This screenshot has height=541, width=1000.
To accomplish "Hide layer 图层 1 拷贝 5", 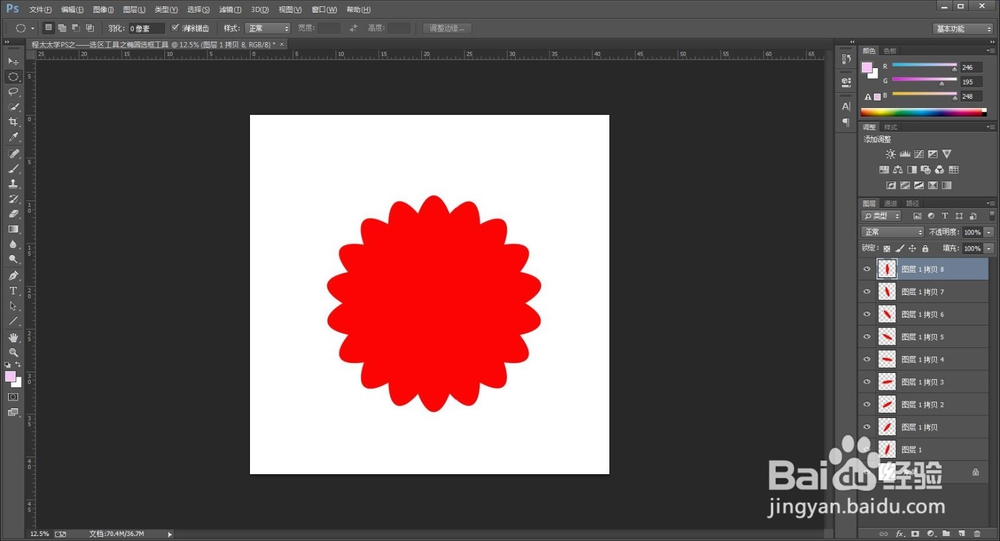I will [x=867, y=337].
